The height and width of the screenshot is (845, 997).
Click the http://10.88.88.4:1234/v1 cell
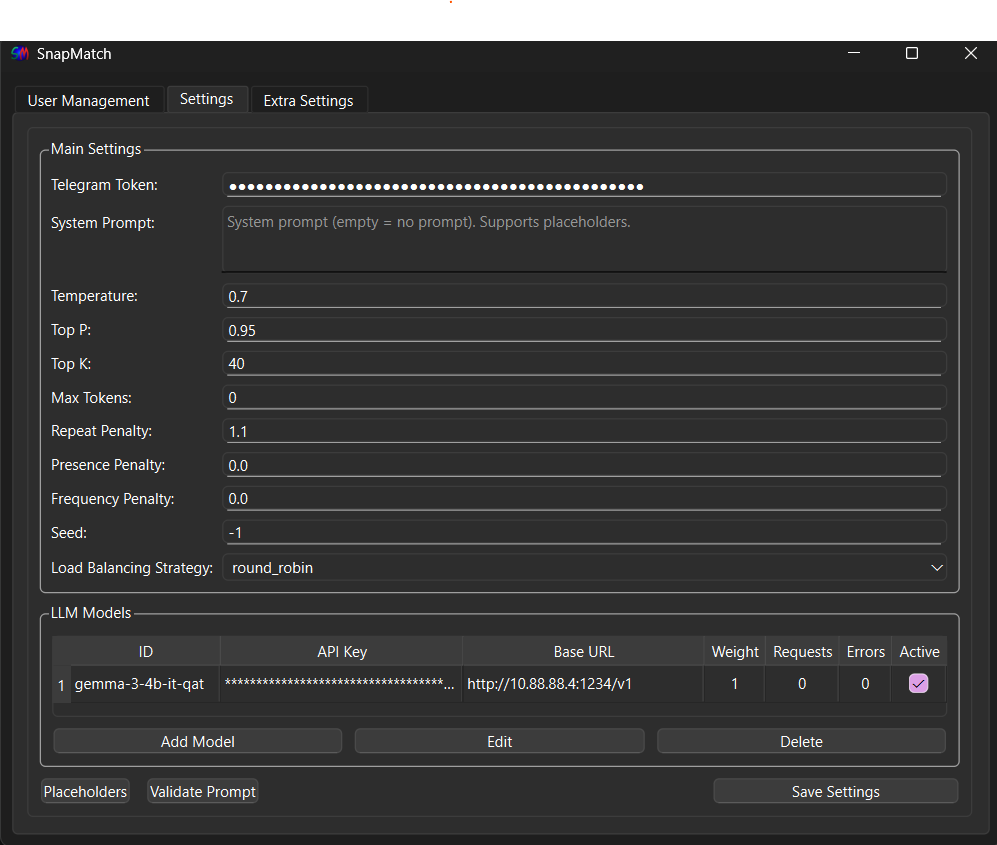(x=583, y=684)
